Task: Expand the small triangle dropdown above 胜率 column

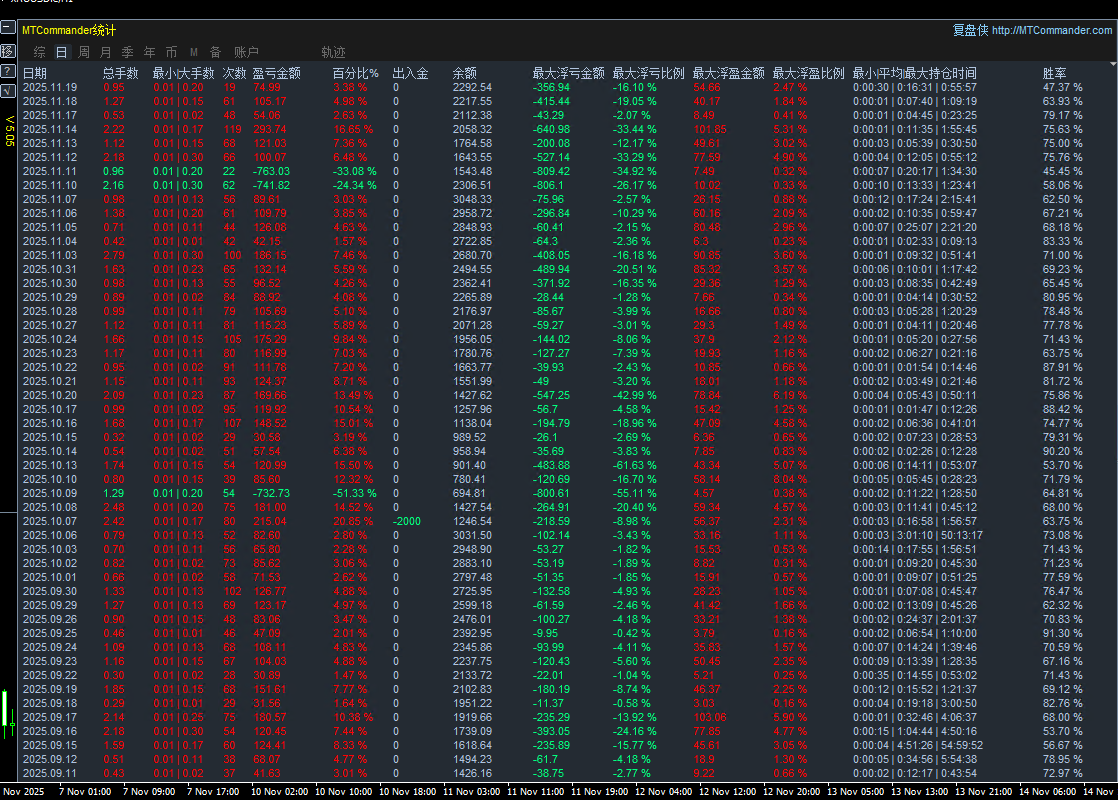Action: 1113,64
